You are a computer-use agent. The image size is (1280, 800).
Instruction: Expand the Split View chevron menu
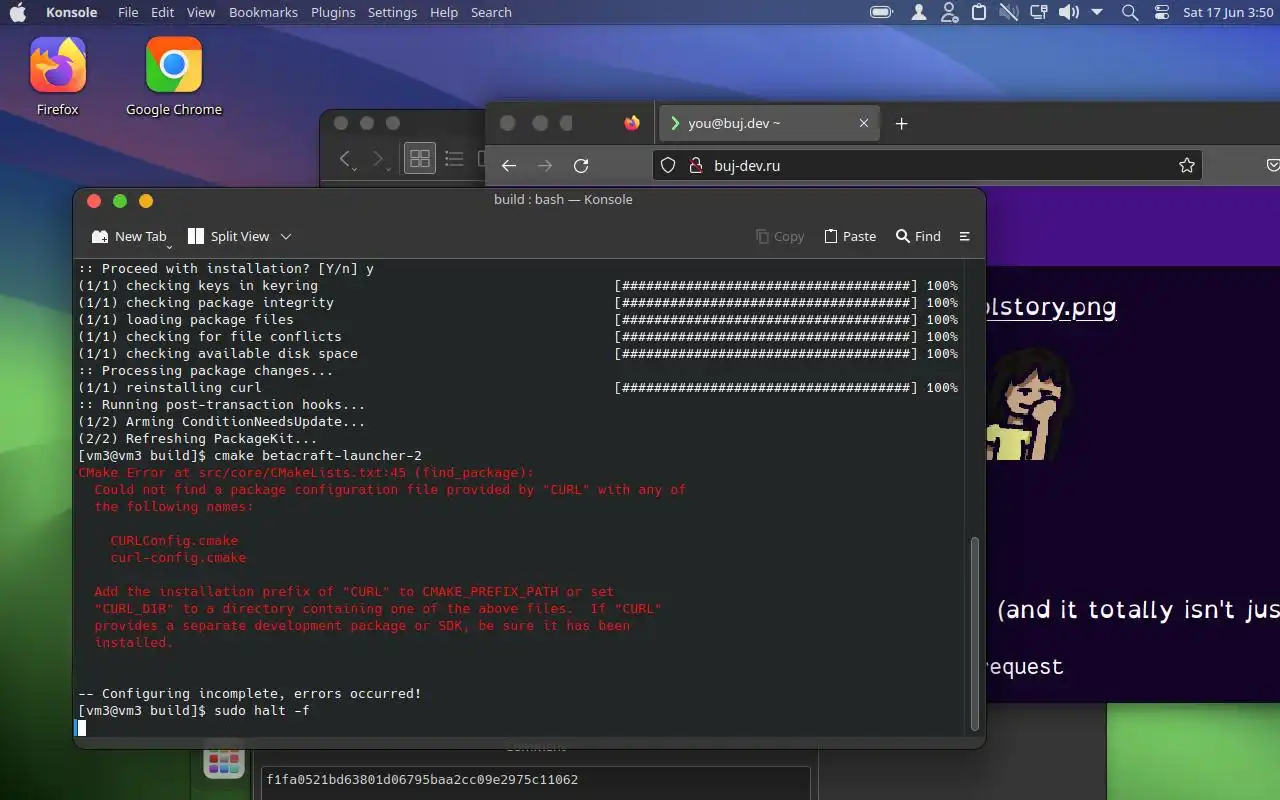[286, 236]
